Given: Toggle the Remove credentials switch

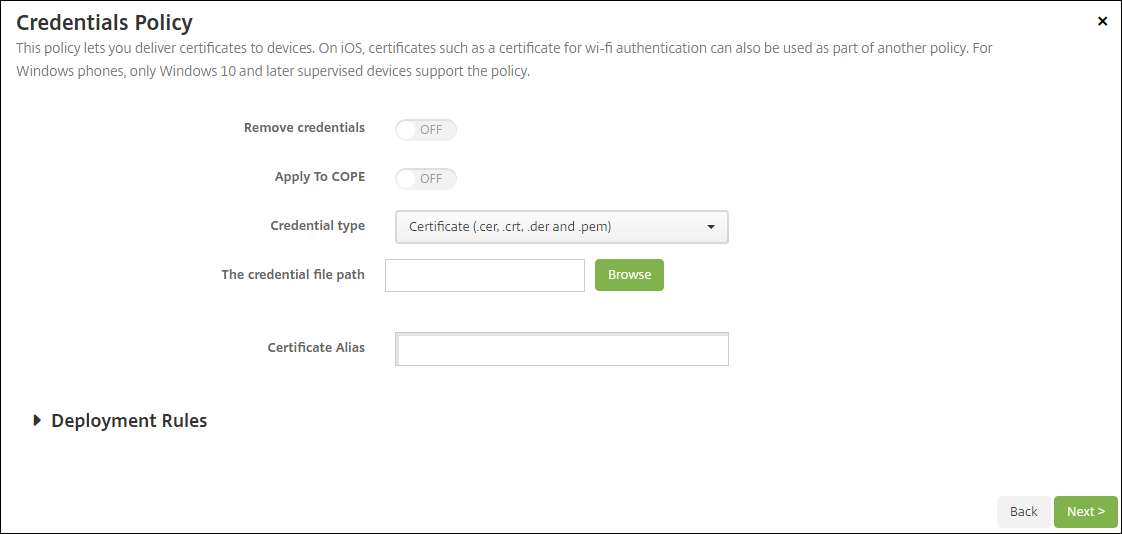Looking at the screenshot, I should coord(426,130).
